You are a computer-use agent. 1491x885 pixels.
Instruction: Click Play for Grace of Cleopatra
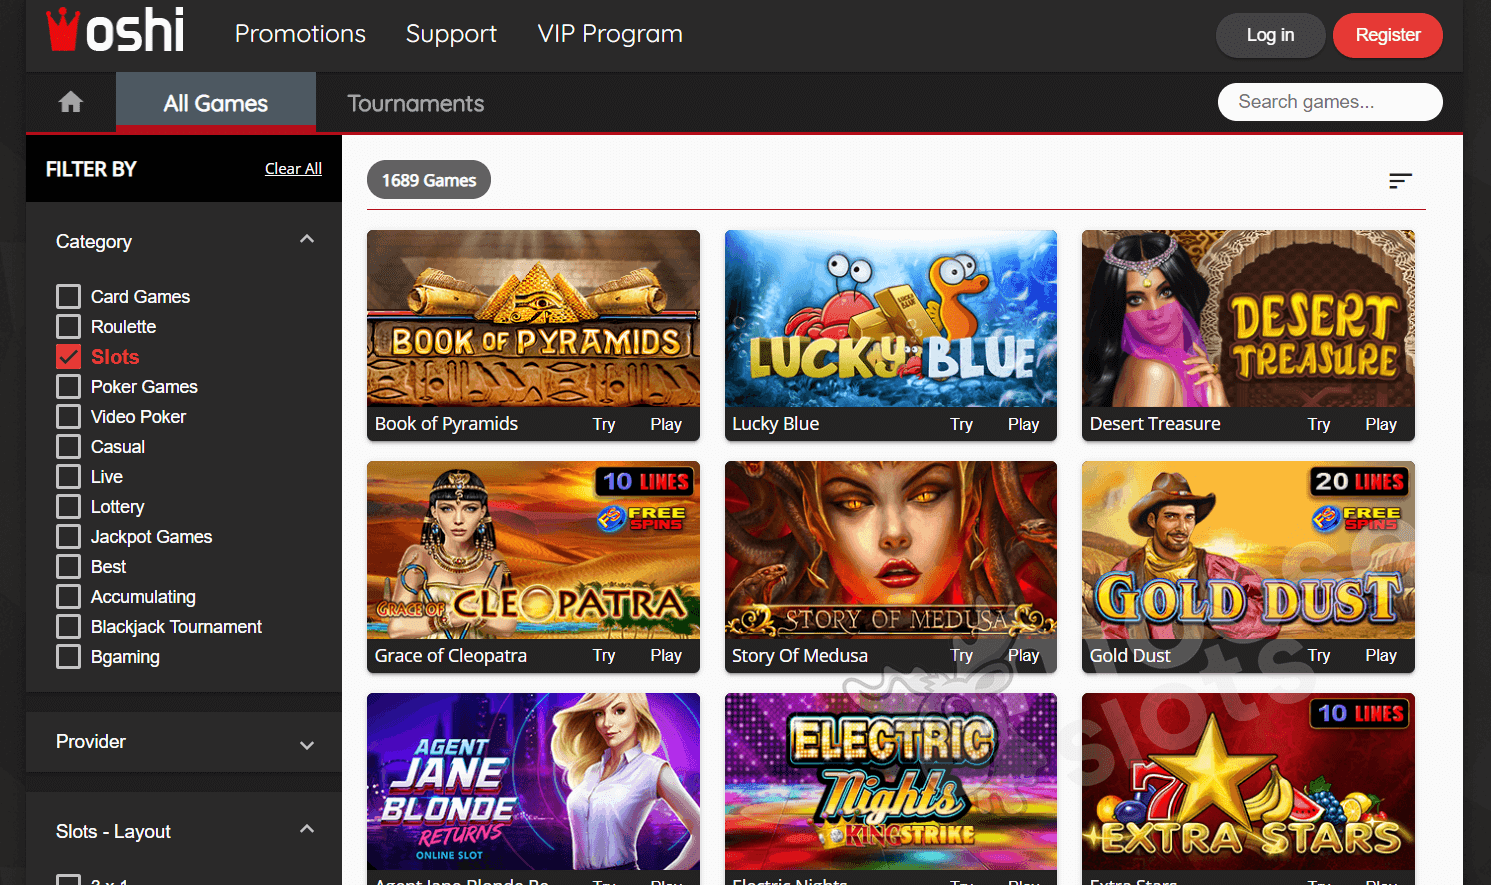(666, 655)
